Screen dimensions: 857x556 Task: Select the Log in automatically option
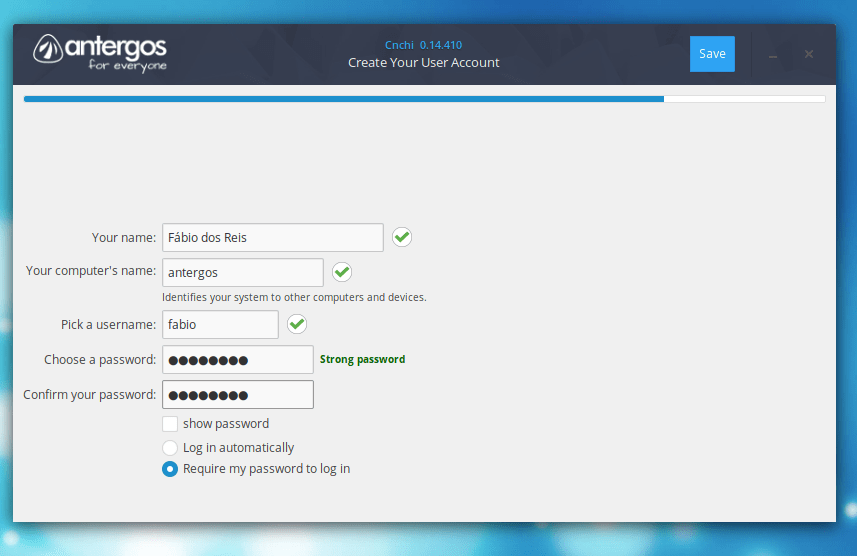coord(170,448)
